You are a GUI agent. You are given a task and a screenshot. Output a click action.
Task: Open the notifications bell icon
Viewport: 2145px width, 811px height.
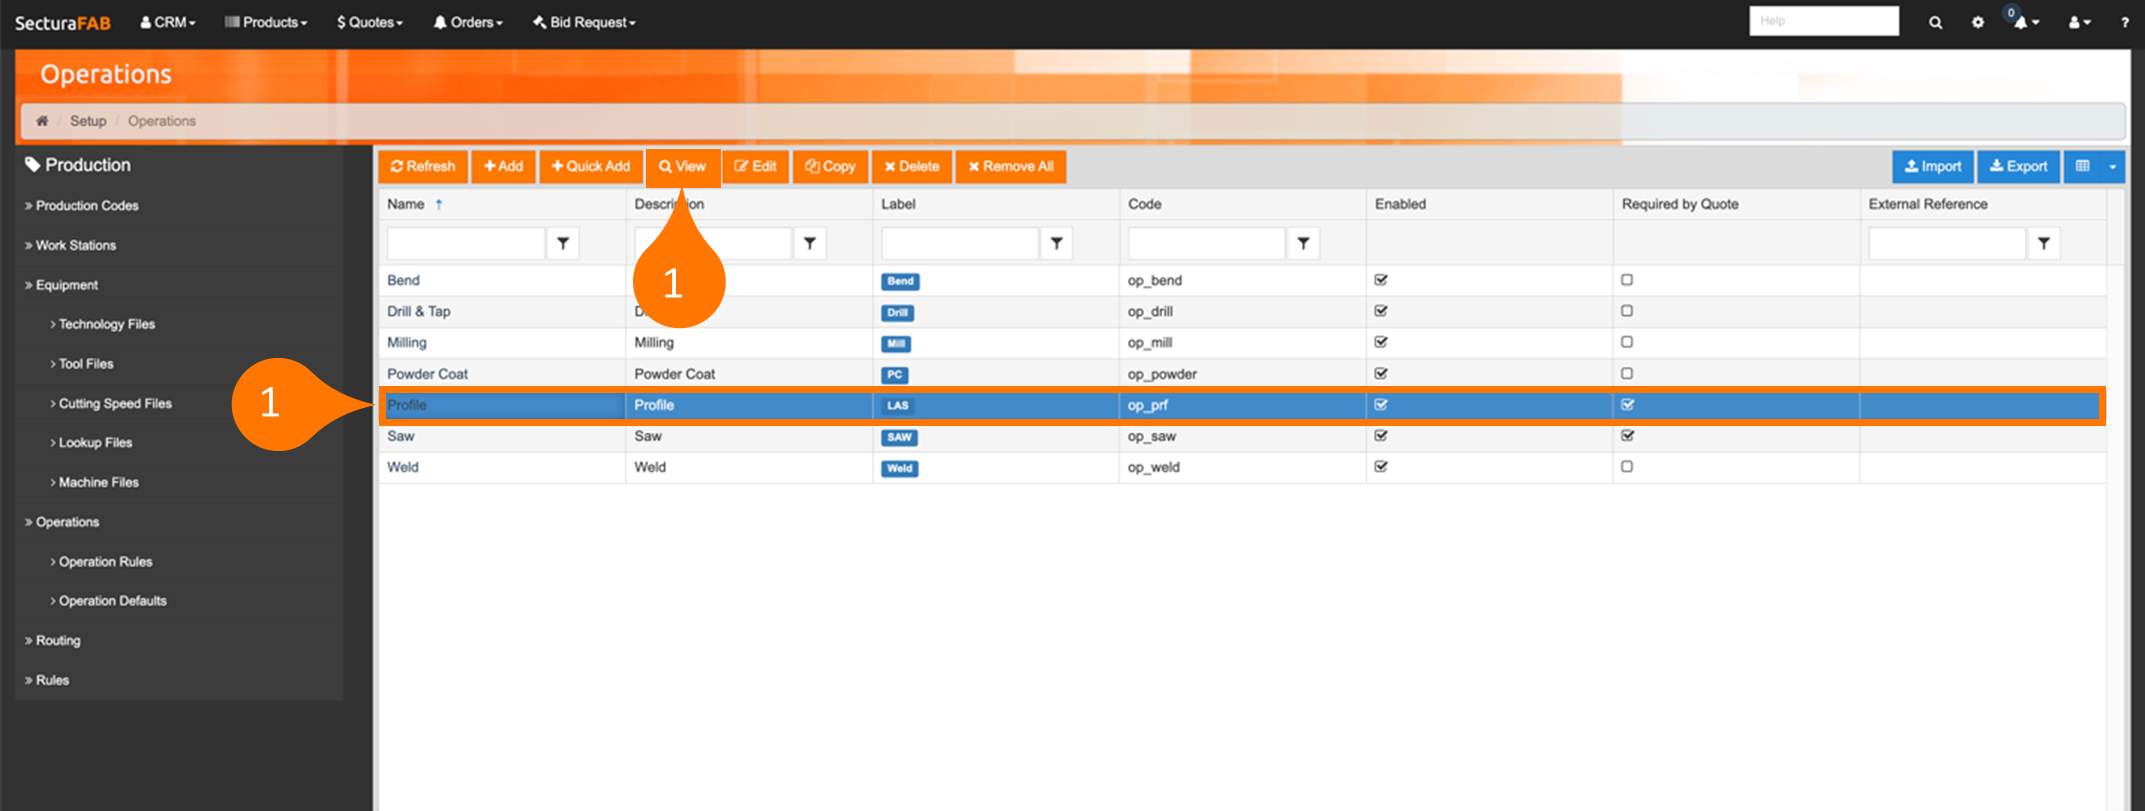(2023, 22)
